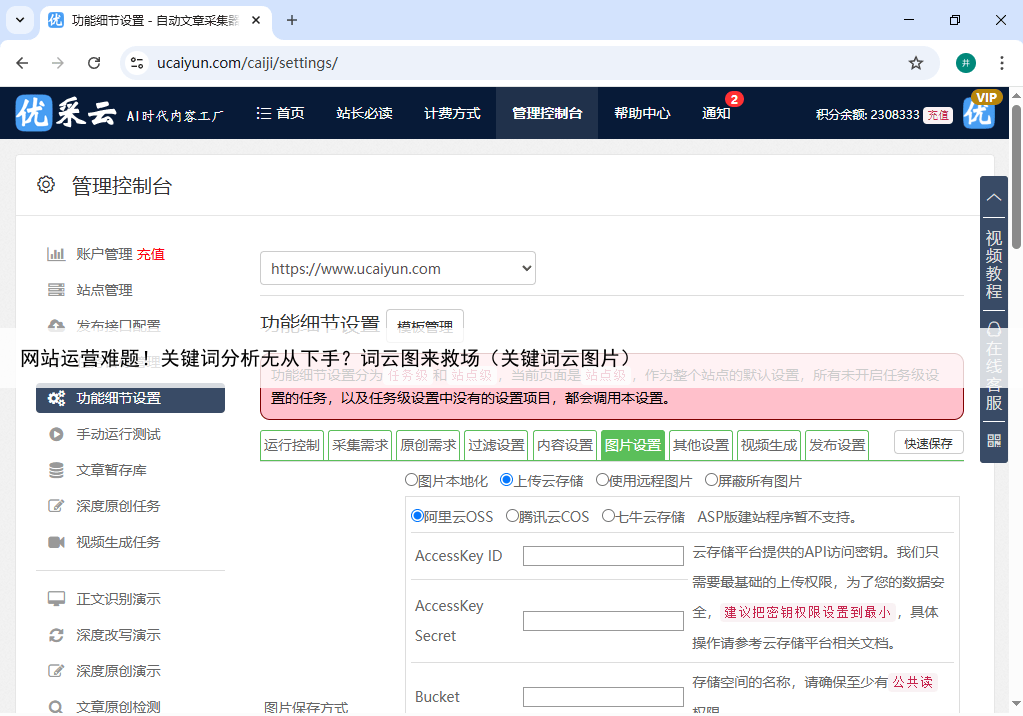Select the 图片本地化 radio option

[x=411, y=480]
